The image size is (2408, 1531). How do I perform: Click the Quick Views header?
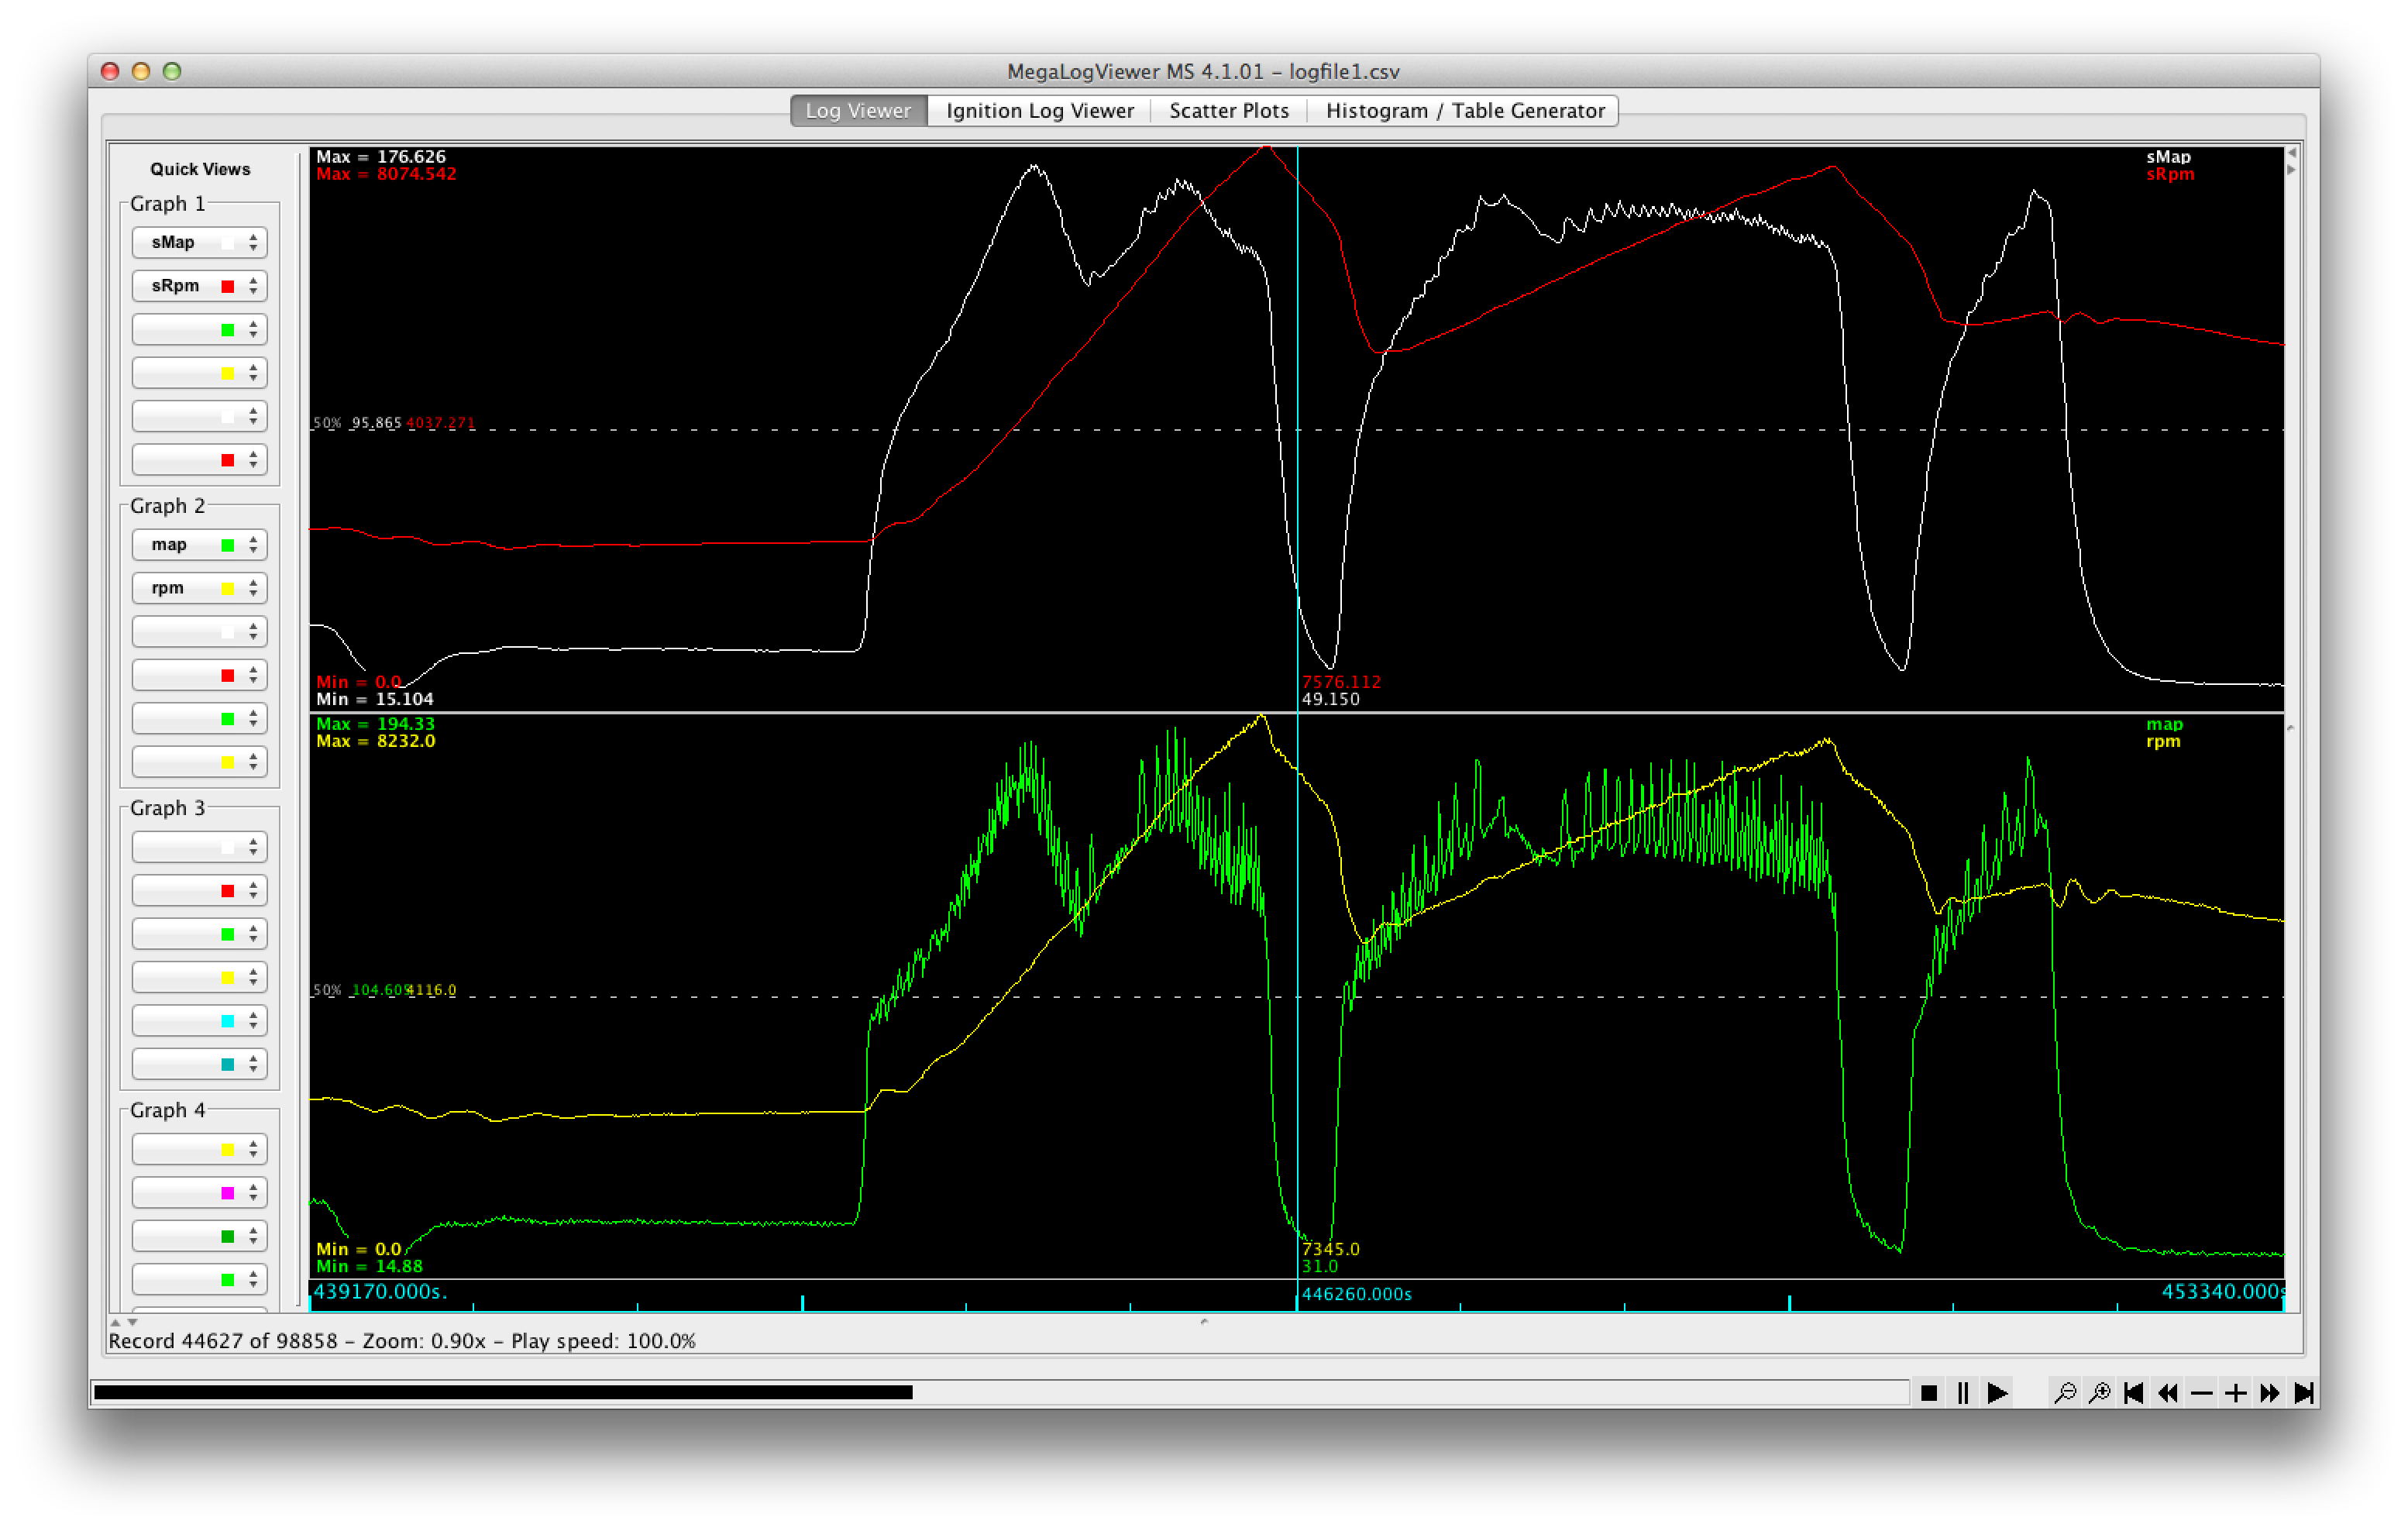tap(200, 170)
